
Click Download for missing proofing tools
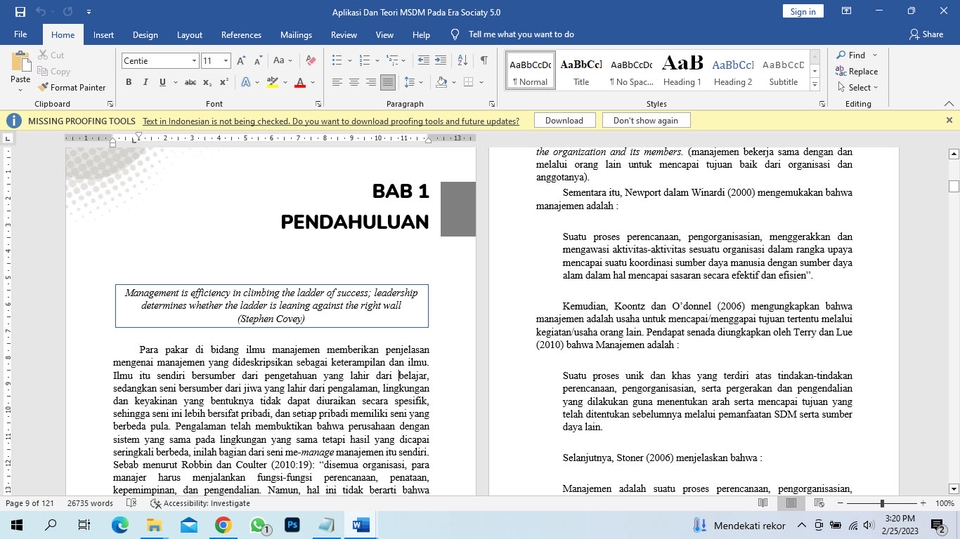pyautogui.click(x=564, y=121)
